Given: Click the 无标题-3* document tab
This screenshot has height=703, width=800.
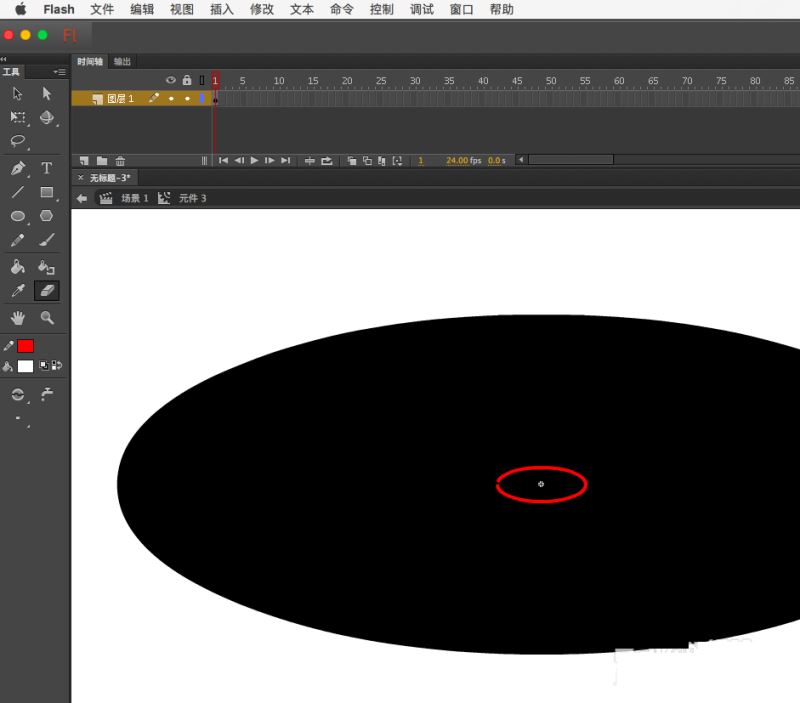Looking at the screenshot, I should [x=110, y=178].
